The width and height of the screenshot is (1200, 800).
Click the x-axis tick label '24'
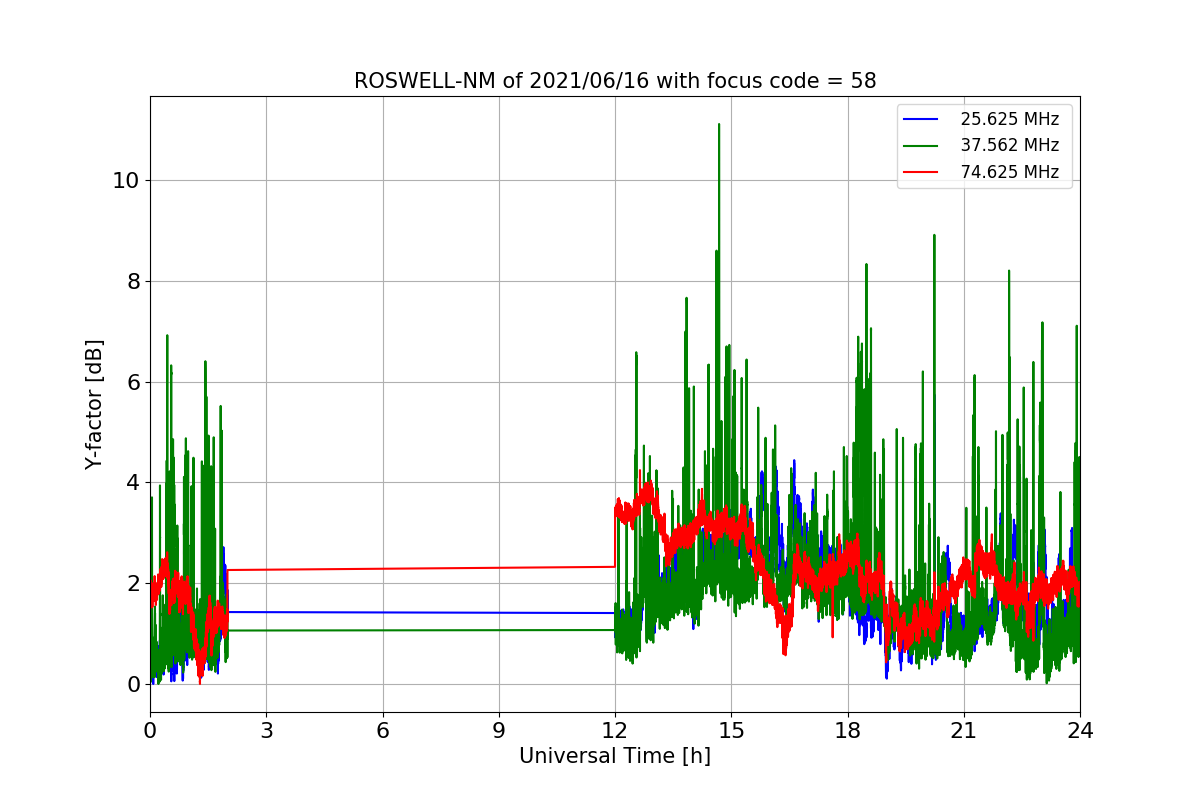1079,731
